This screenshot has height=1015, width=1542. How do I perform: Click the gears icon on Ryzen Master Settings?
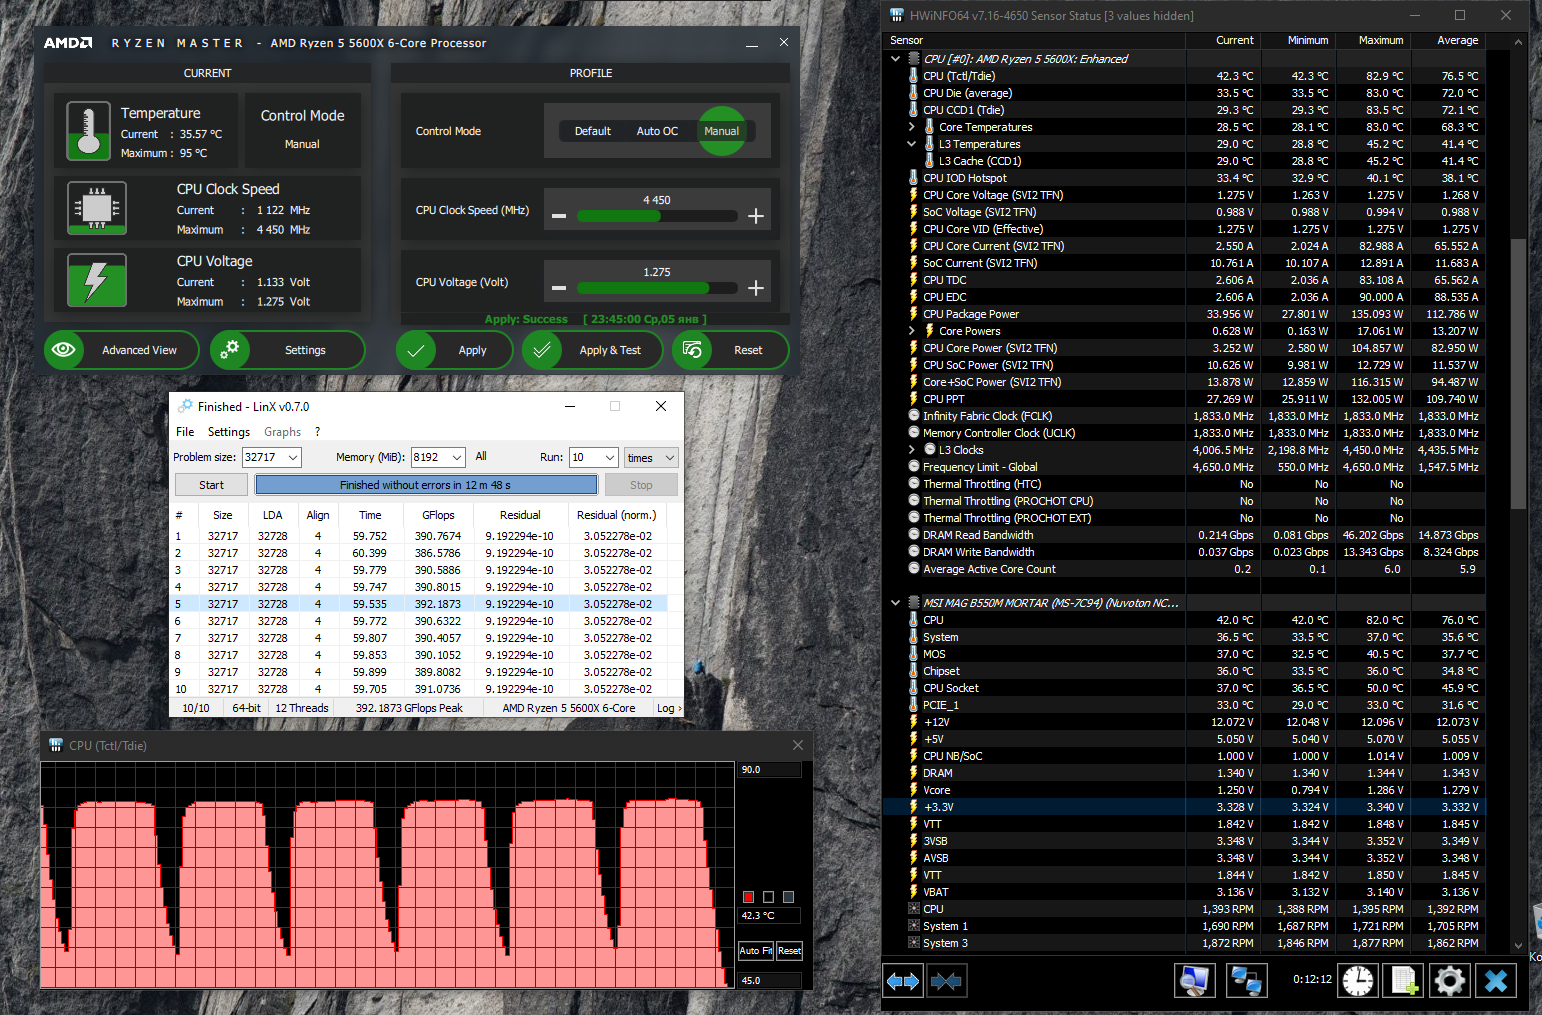click(x=230, y=350)
